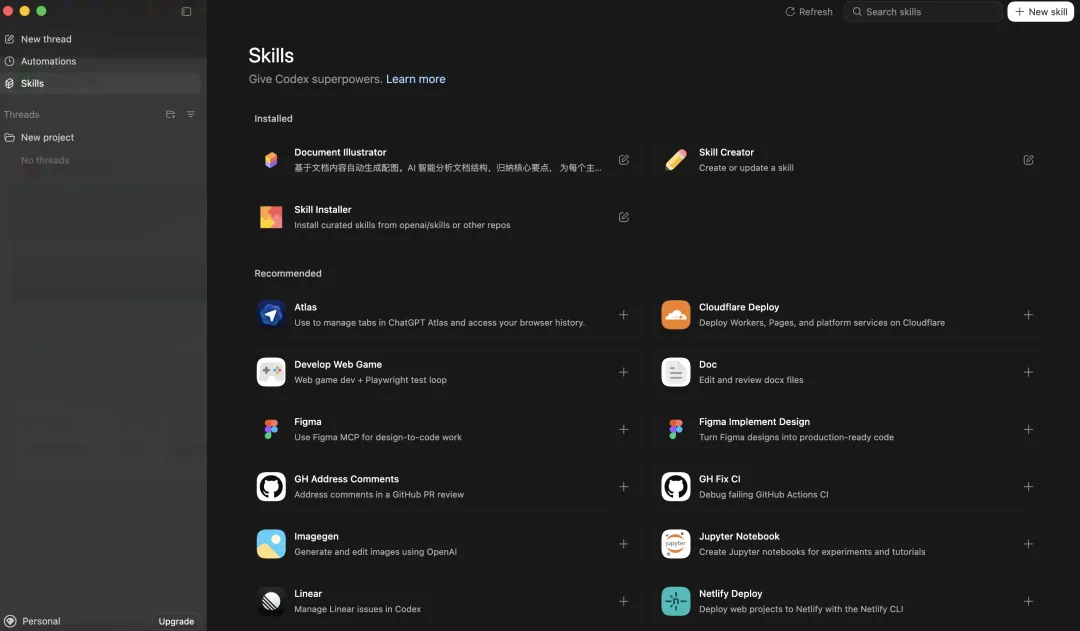Click the Skill Installer puzzle icon
Viewport: 1080px width, 631px height.
(271, 217)
